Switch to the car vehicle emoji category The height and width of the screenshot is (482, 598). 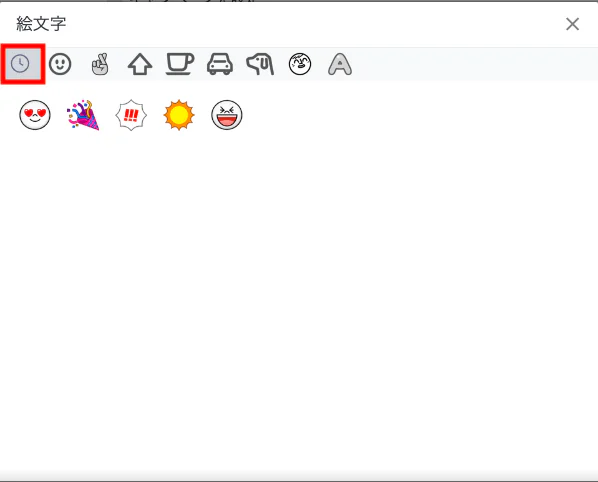[x=220, y=64]
